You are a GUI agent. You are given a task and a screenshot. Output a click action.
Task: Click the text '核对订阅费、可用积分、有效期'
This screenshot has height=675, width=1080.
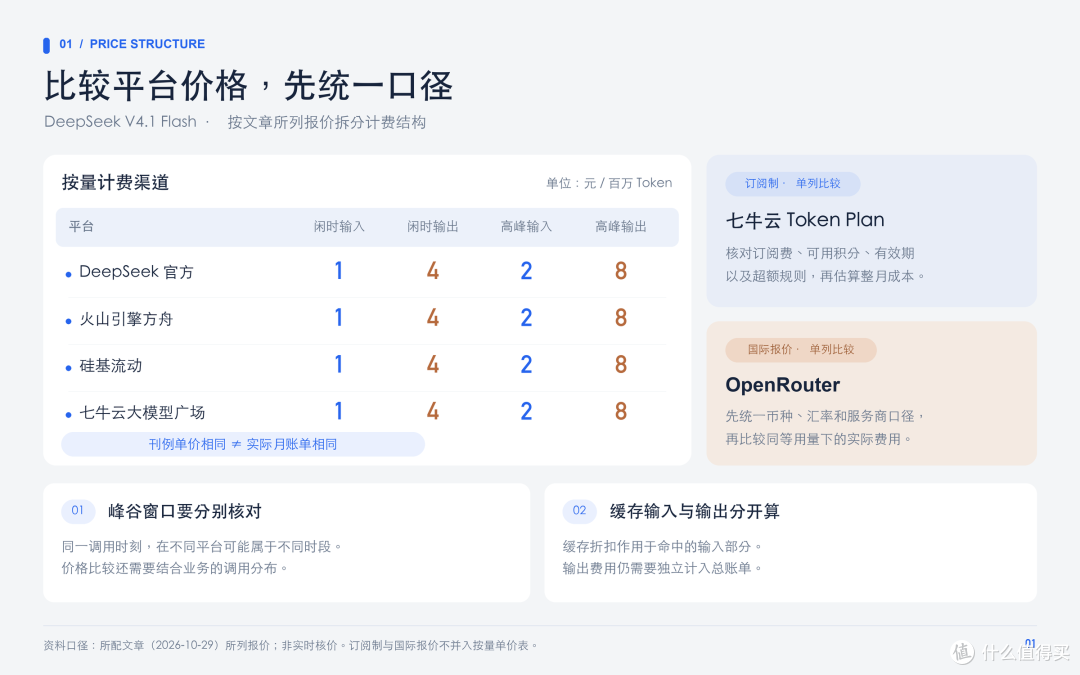[x=820, y=253]
